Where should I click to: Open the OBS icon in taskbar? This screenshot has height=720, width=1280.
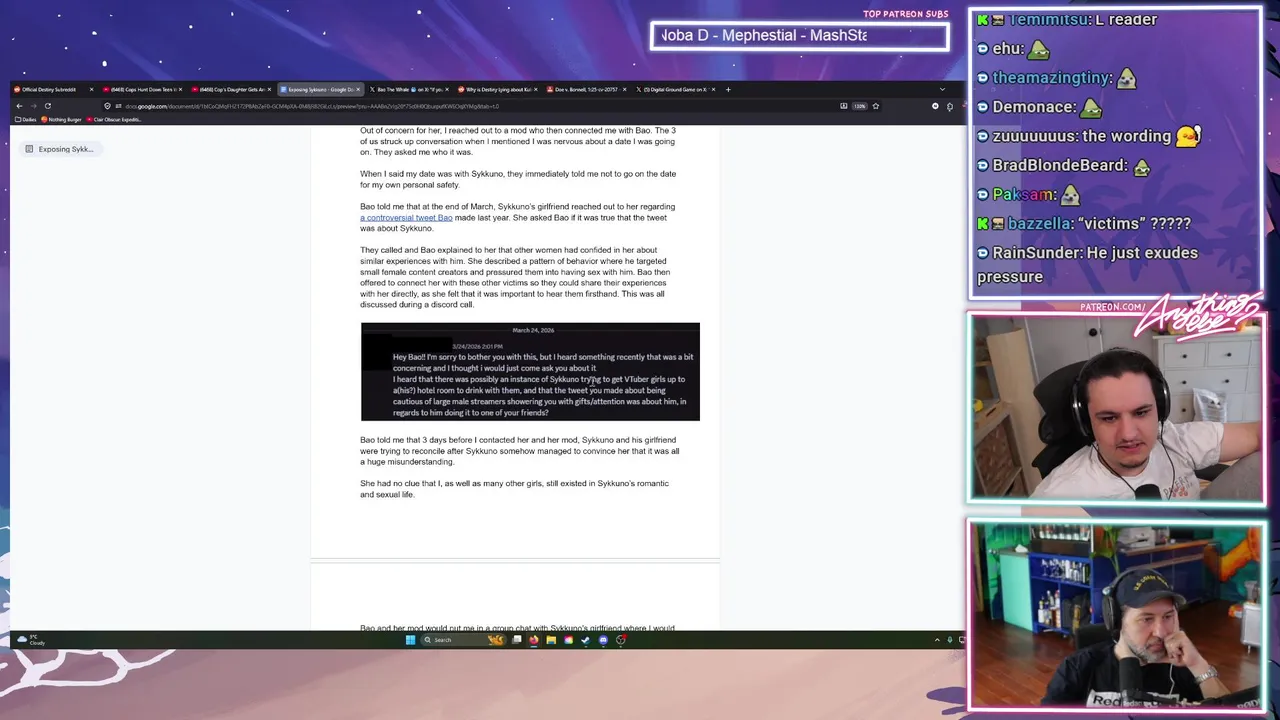pyautogui.click(x=620, y=640)
